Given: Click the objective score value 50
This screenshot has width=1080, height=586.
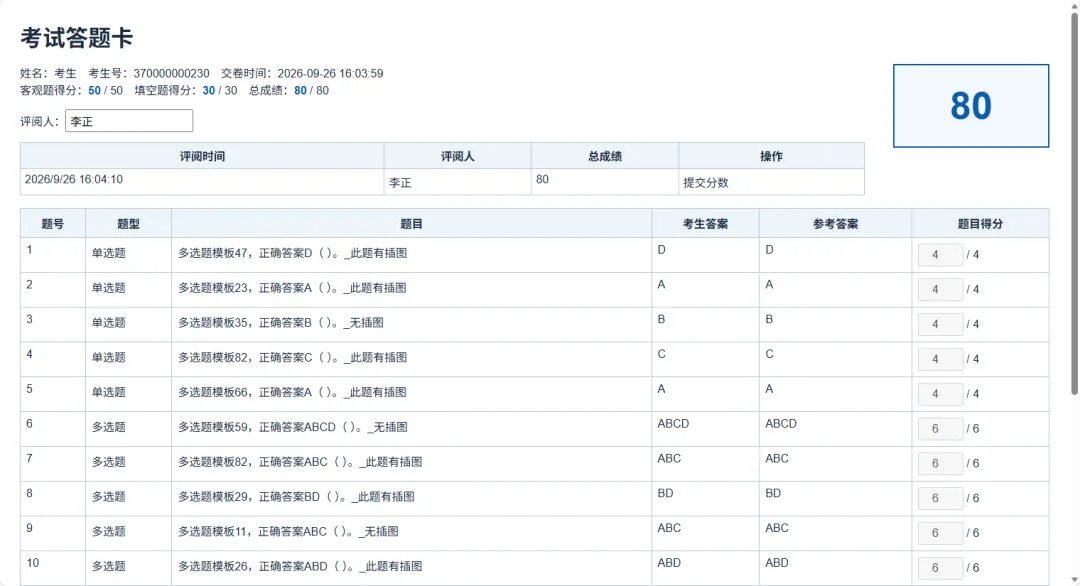Looking at the screenshot, I should (94, 91).
